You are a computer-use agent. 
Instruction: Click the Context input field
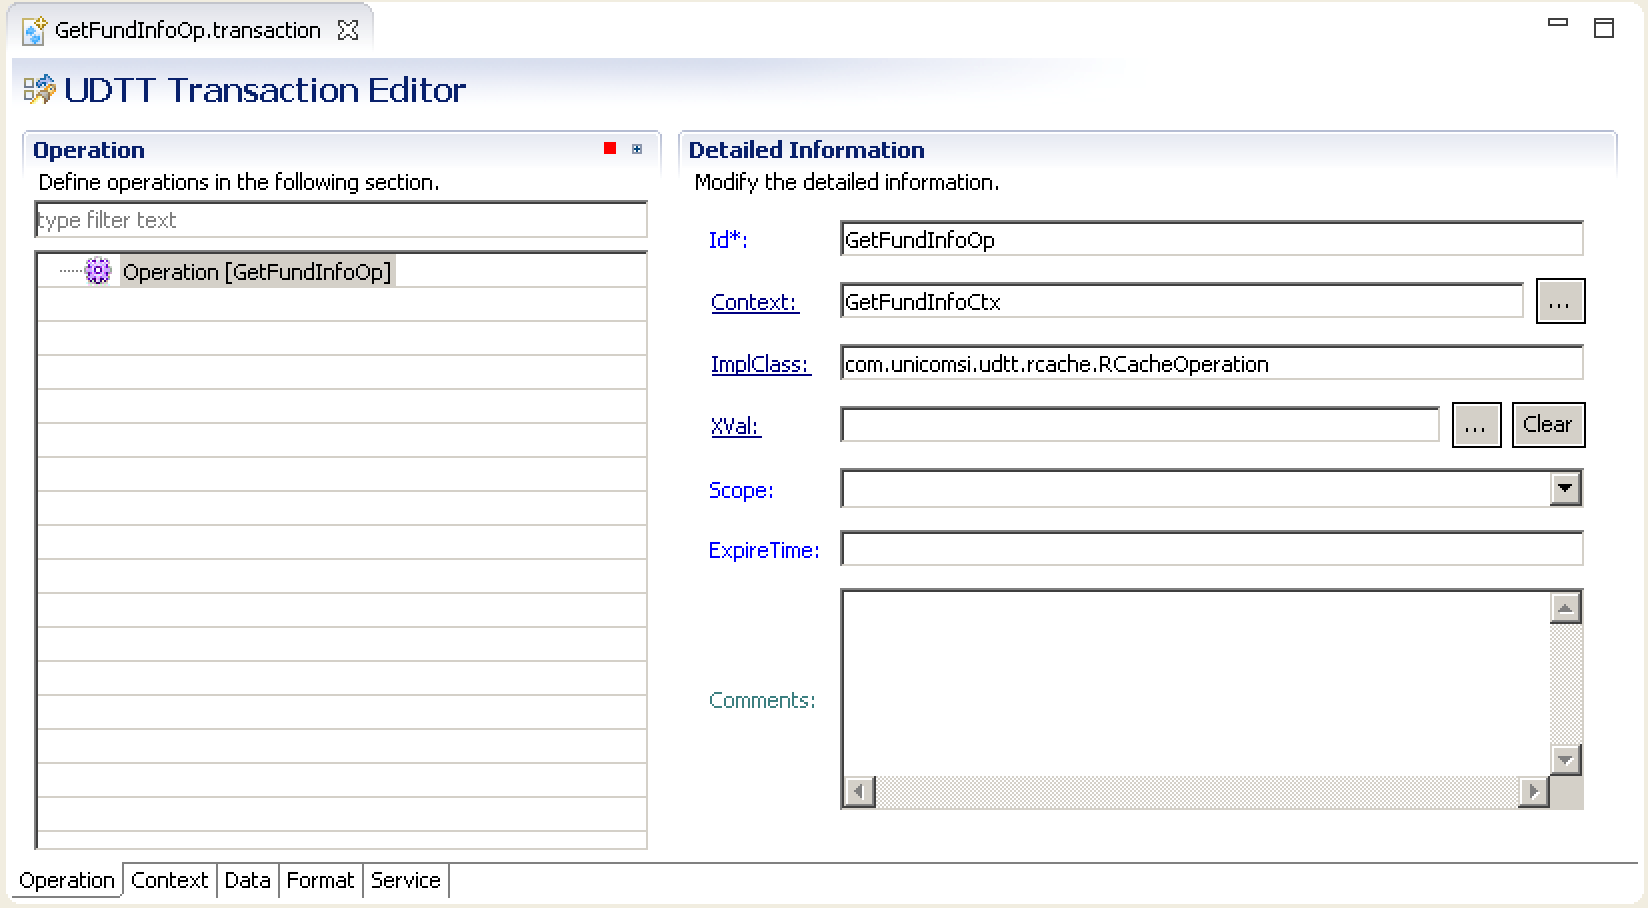[1182, 301]
